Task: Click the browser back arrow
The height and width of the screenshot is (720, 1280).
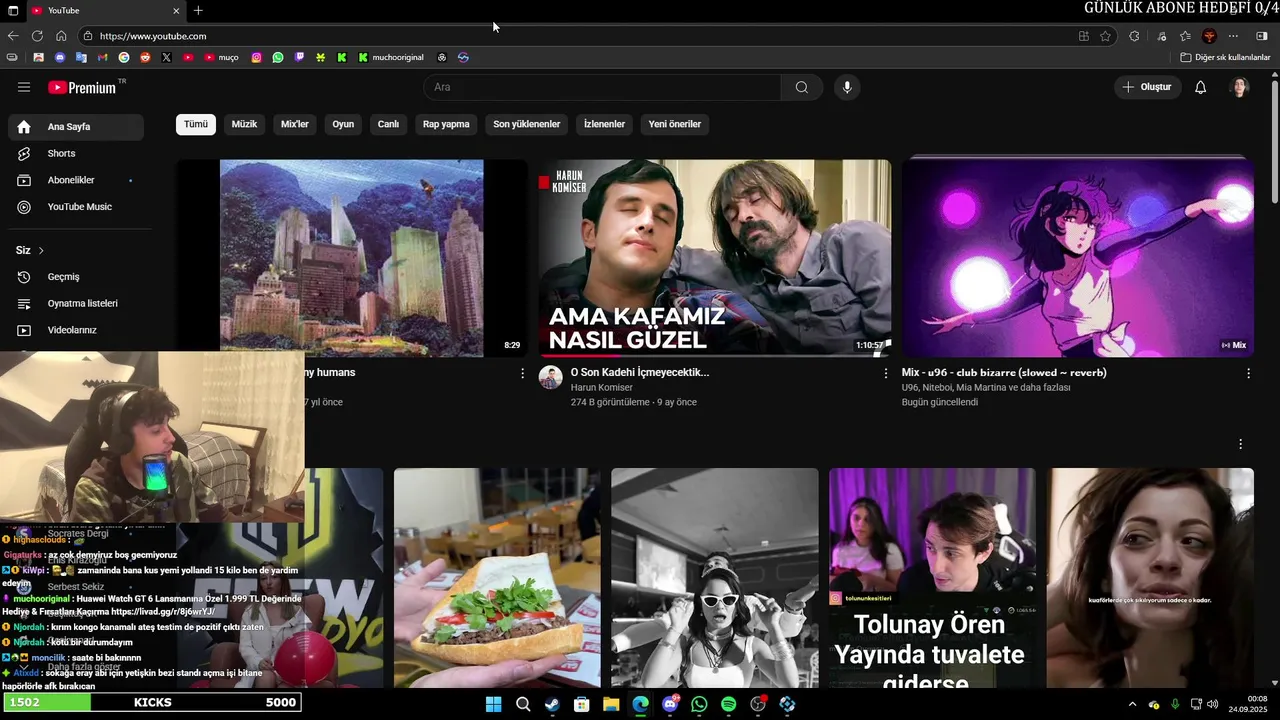Action: (13, 36)
